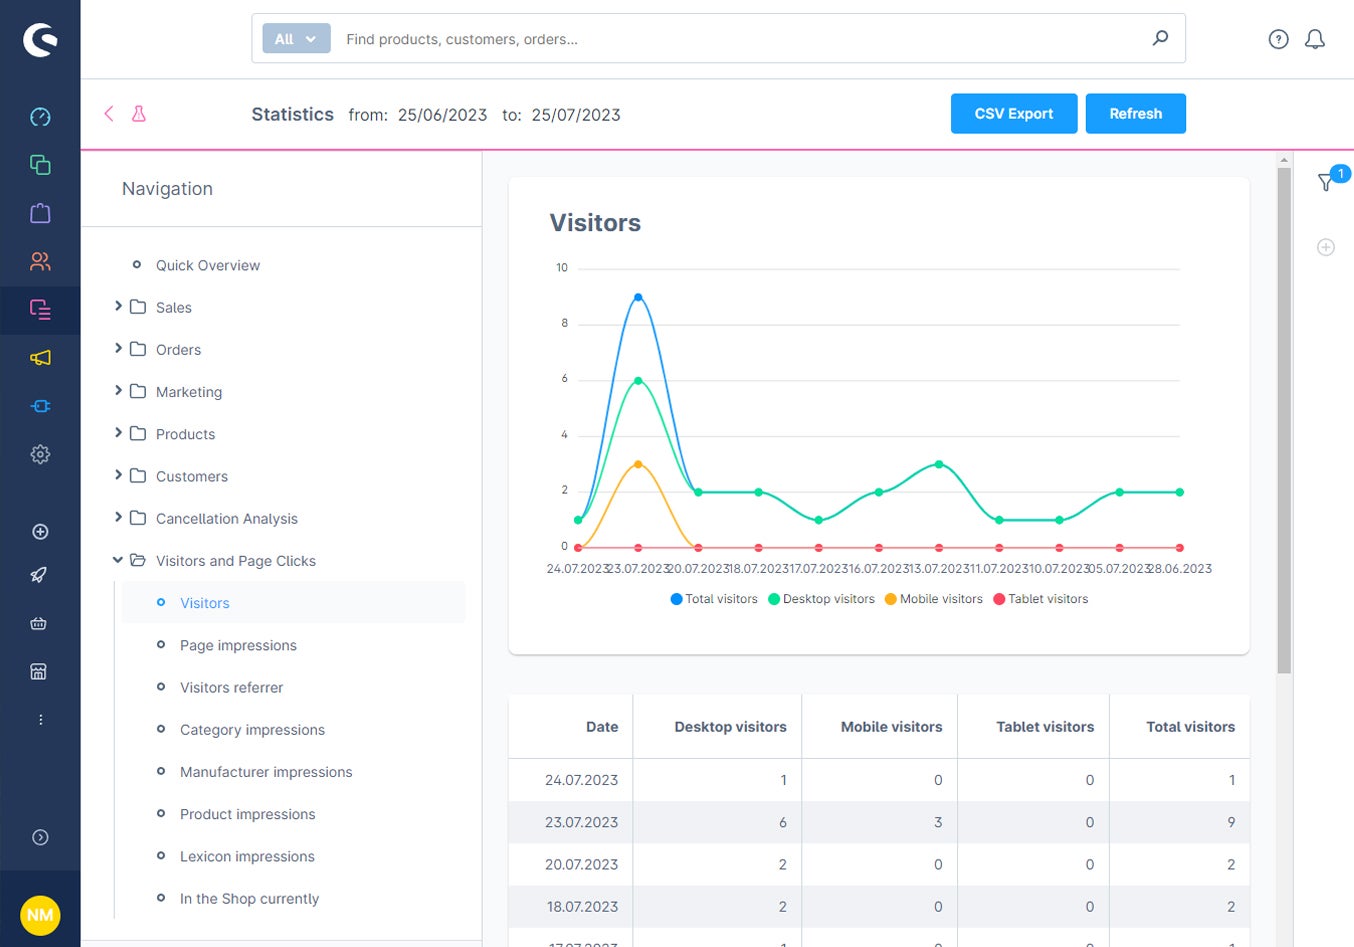The image size is (1354, 947).
Task: Expand the sidebar with the circled arrow icon
Action: pyautogui.click(x=40, y=838)
